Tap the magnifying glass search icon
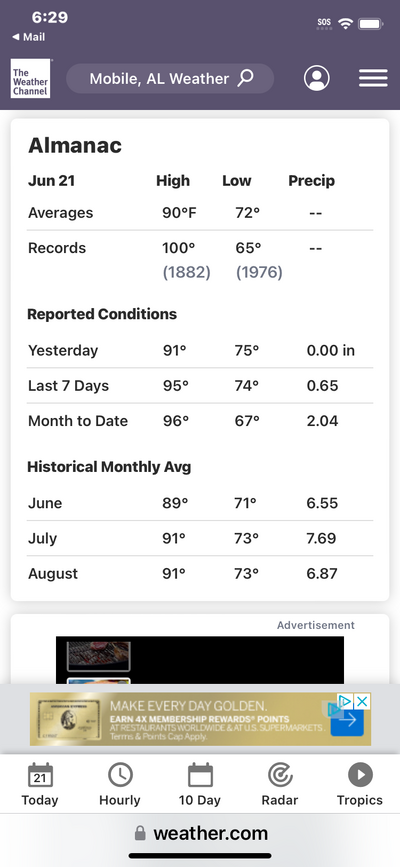Viewport: 400px width, 867px height. click(x=245, y=78)
